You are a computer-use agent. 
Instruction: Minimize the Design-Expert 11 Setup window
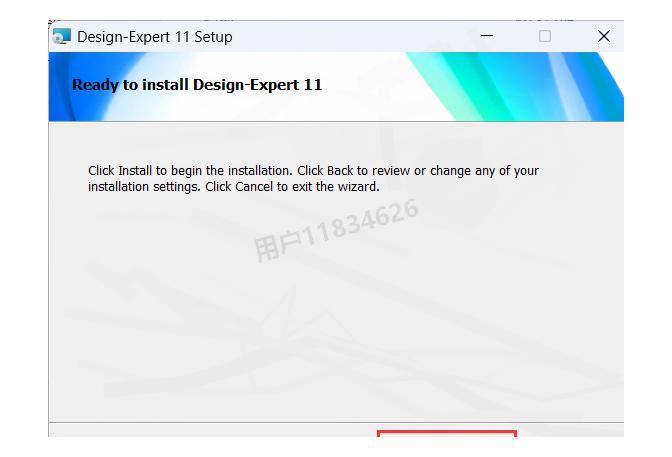tap(487, 36)
